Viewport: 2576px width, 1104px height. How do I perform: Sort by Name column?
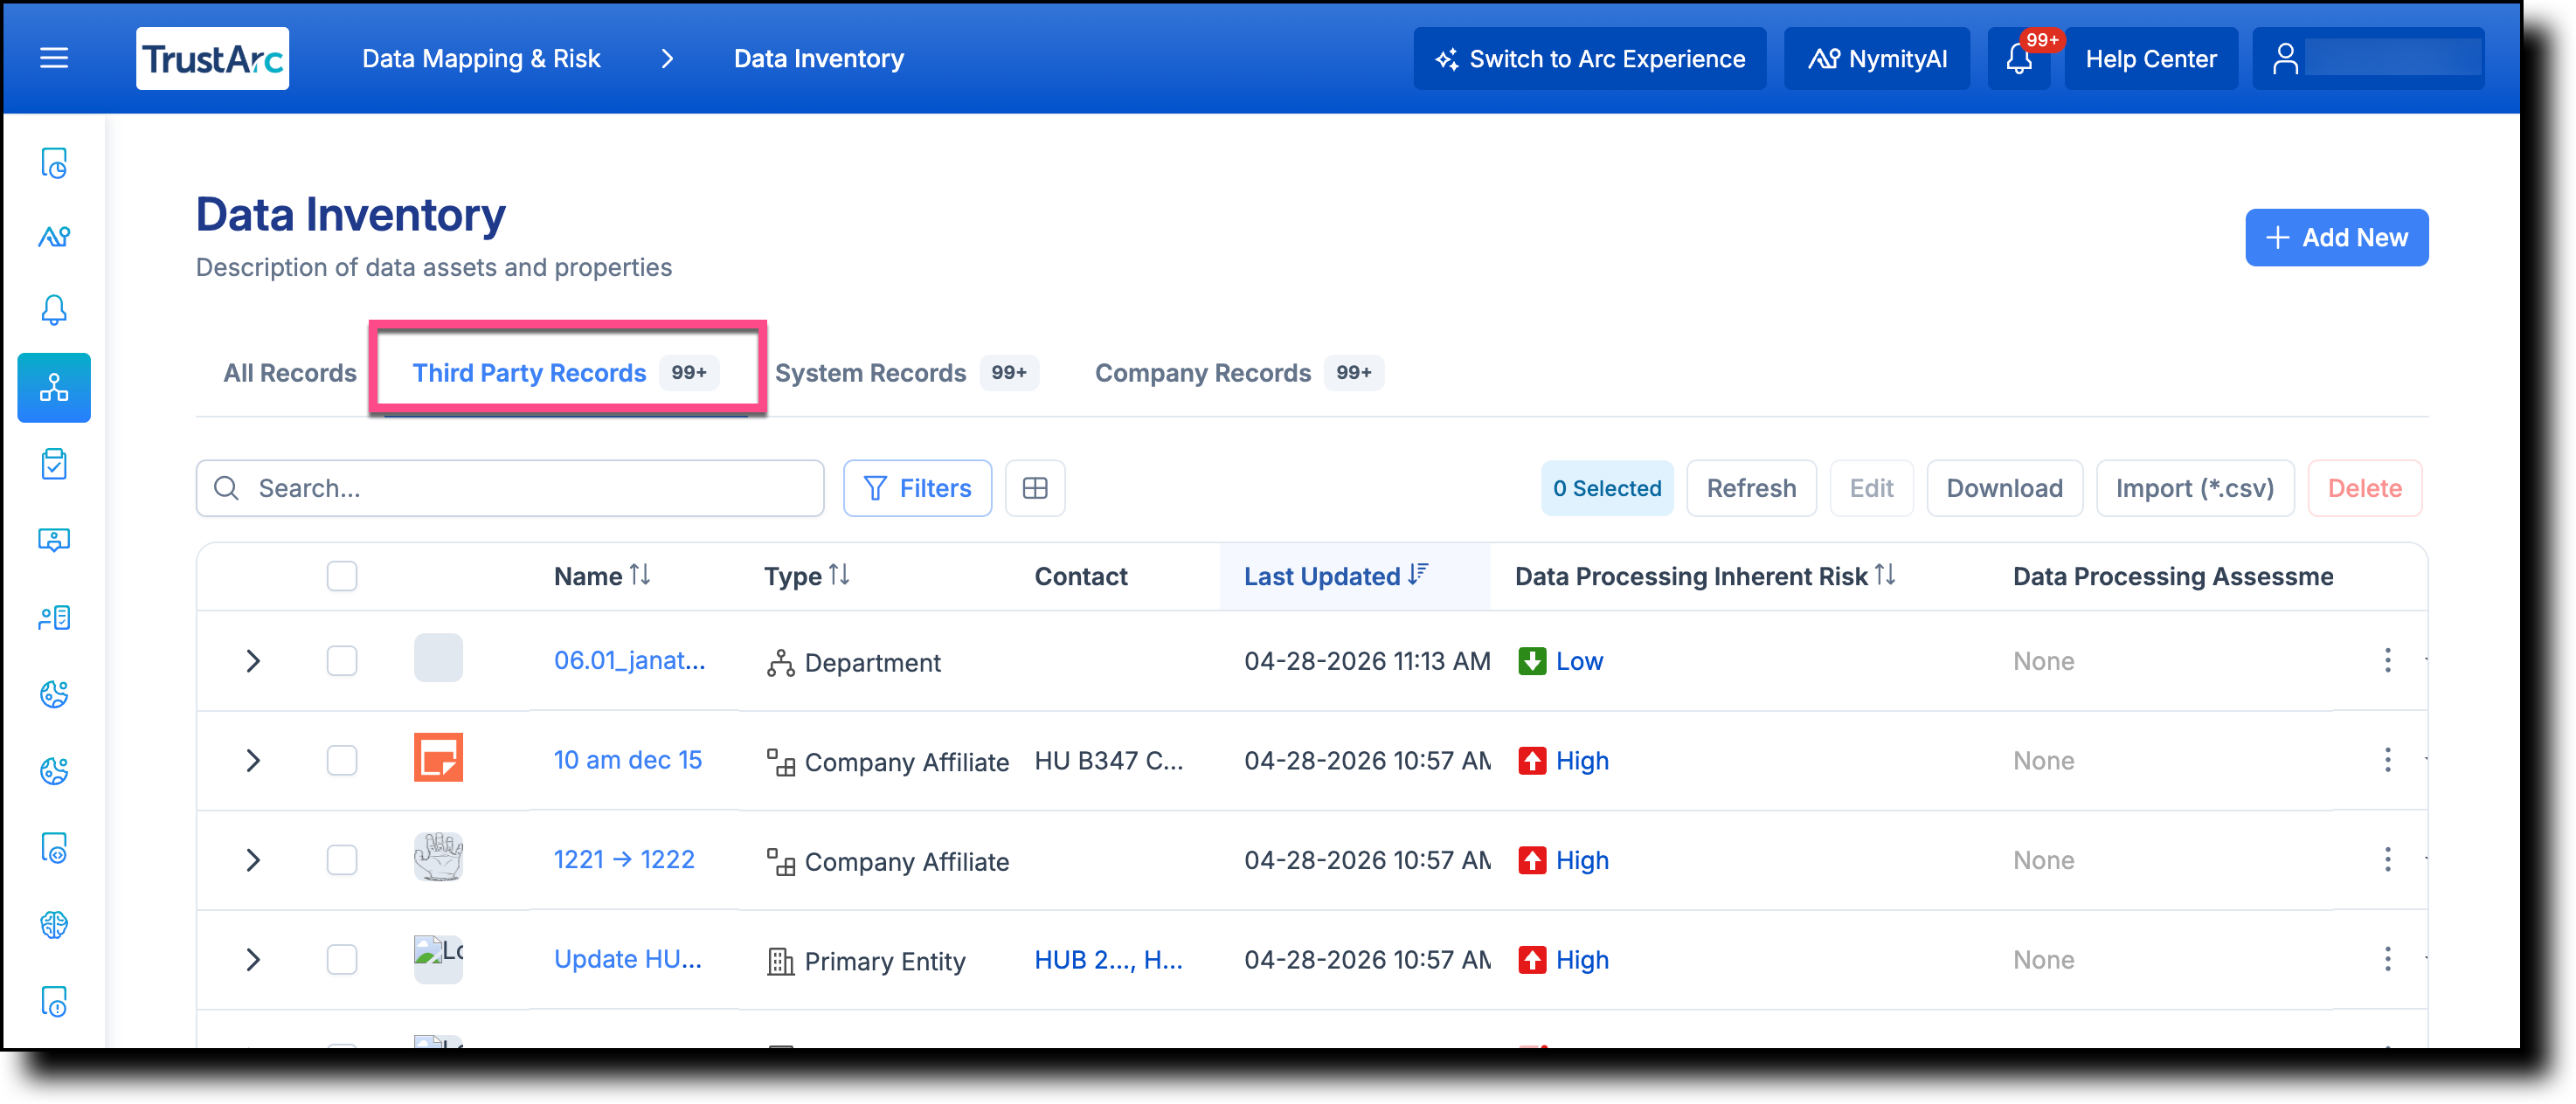(x=640, y=575)
